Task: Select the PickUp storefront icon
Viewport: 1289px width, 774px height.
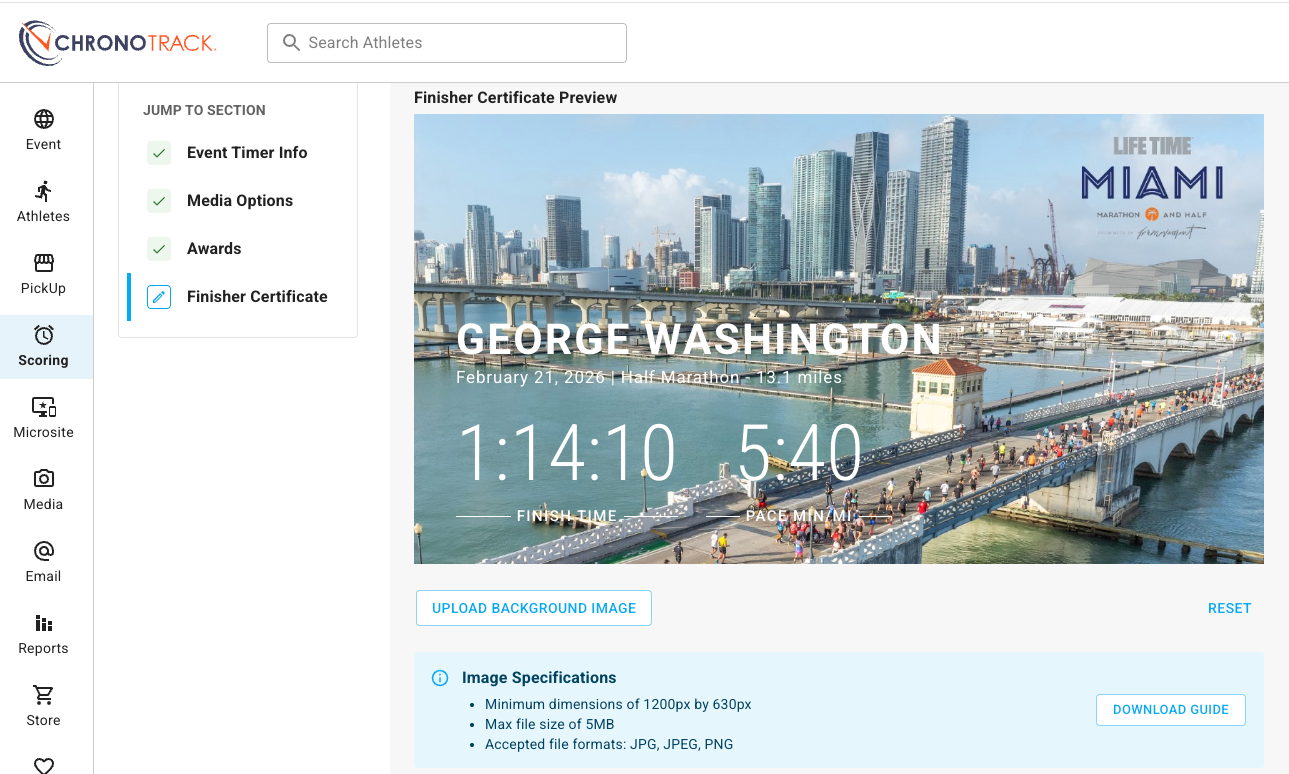Action: click(44, 263)
